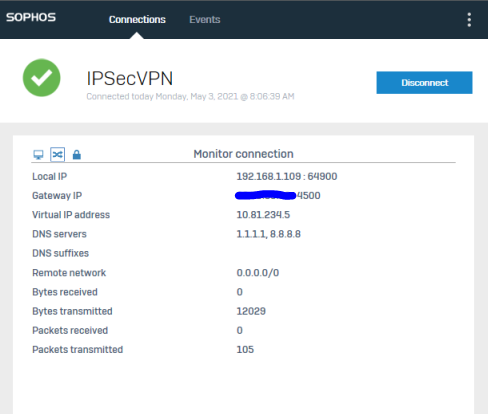Select the padlock security icon
The width and height of the screenshot is (488, 414).
77,154
